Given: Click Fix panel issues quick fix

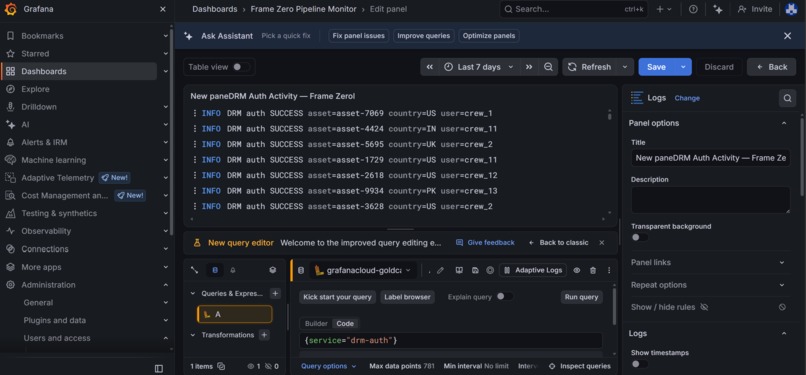Looking at the screenshot, I should click(358, 36).
